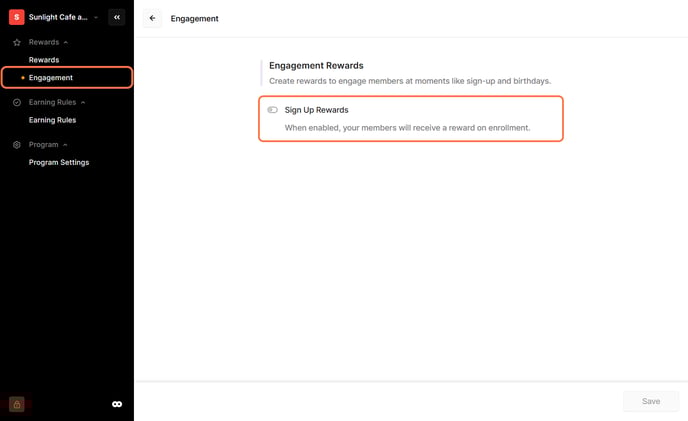Screen dimensions: 688x421
Task: Toggle the Sign Up Rewards switch
Action: coord(272,110)
